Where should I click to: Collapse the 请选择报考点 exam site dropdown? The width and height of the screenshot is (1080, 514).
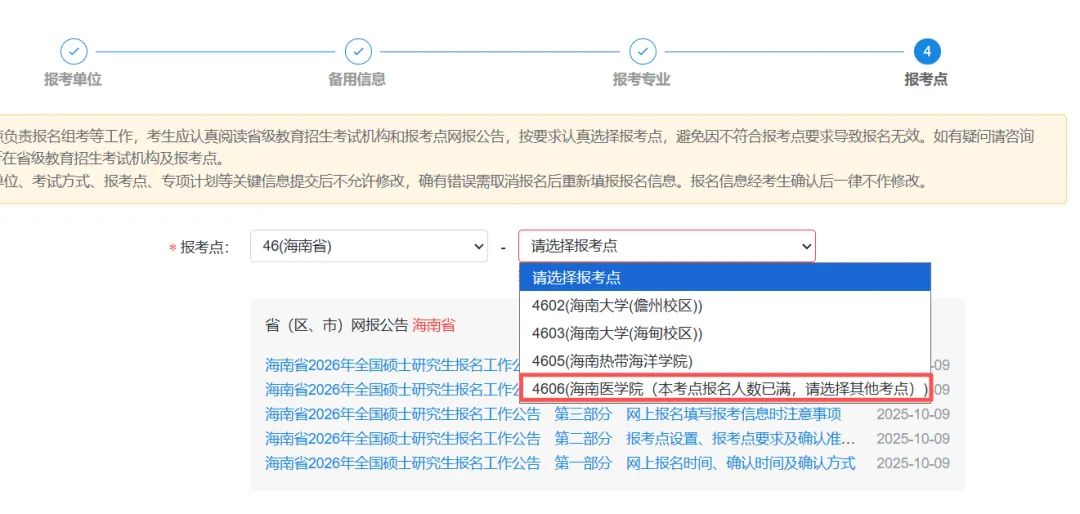[x=666, y=246]
